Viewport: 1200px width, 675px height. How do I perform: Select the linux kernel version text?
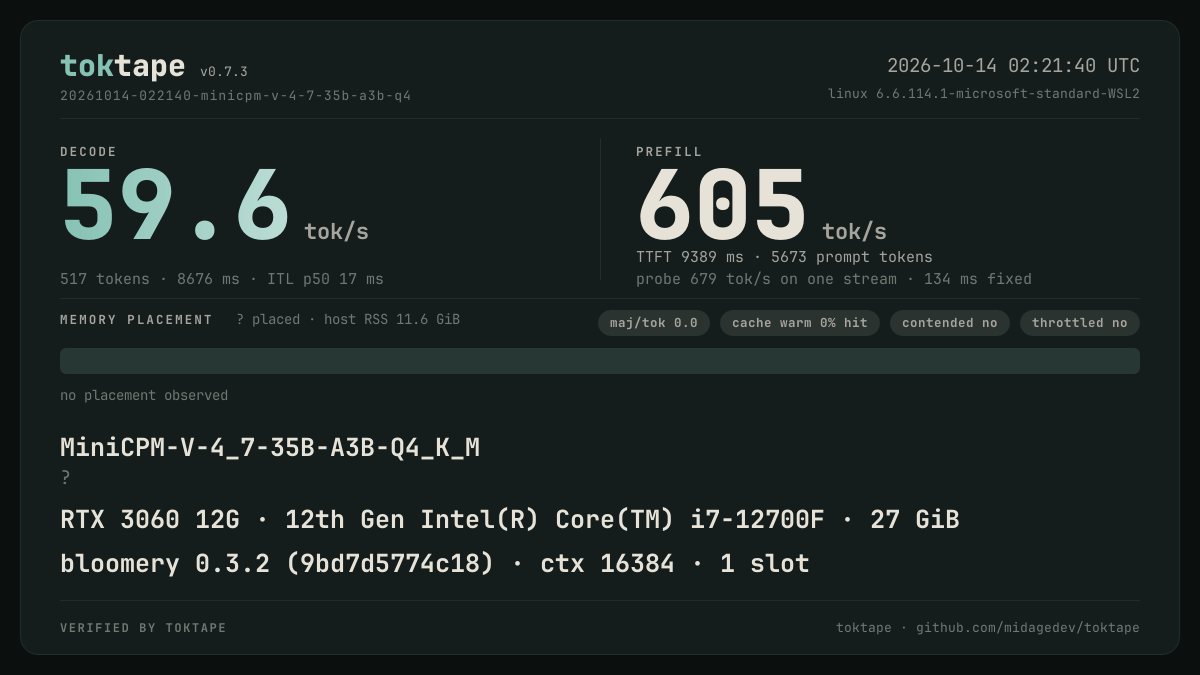[x=984, y=94]
